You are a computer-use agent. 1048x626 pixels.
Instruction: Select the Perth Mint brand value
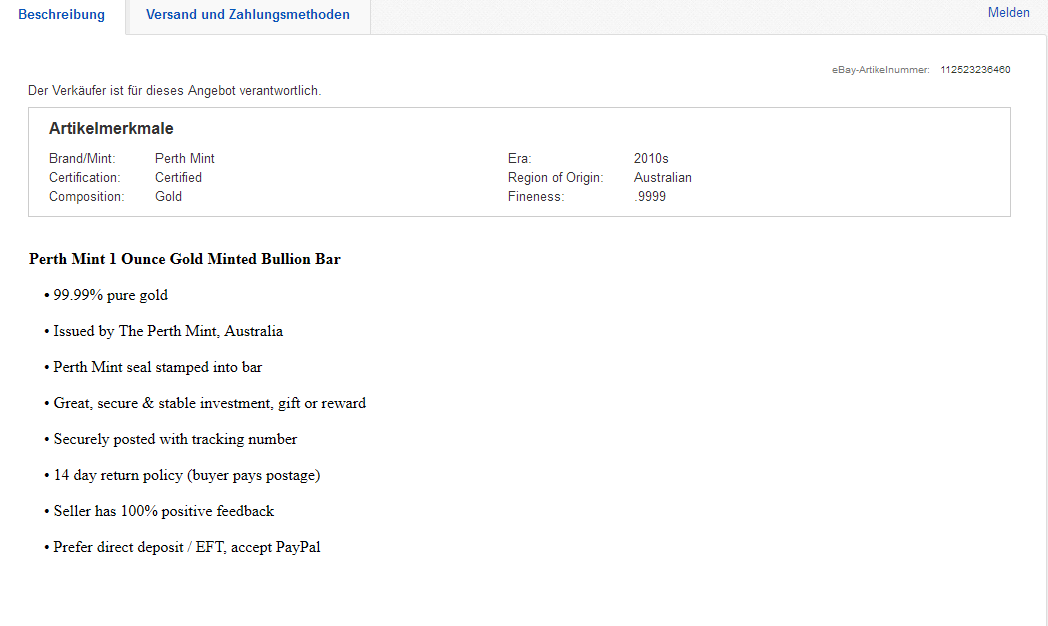[184, 158]
